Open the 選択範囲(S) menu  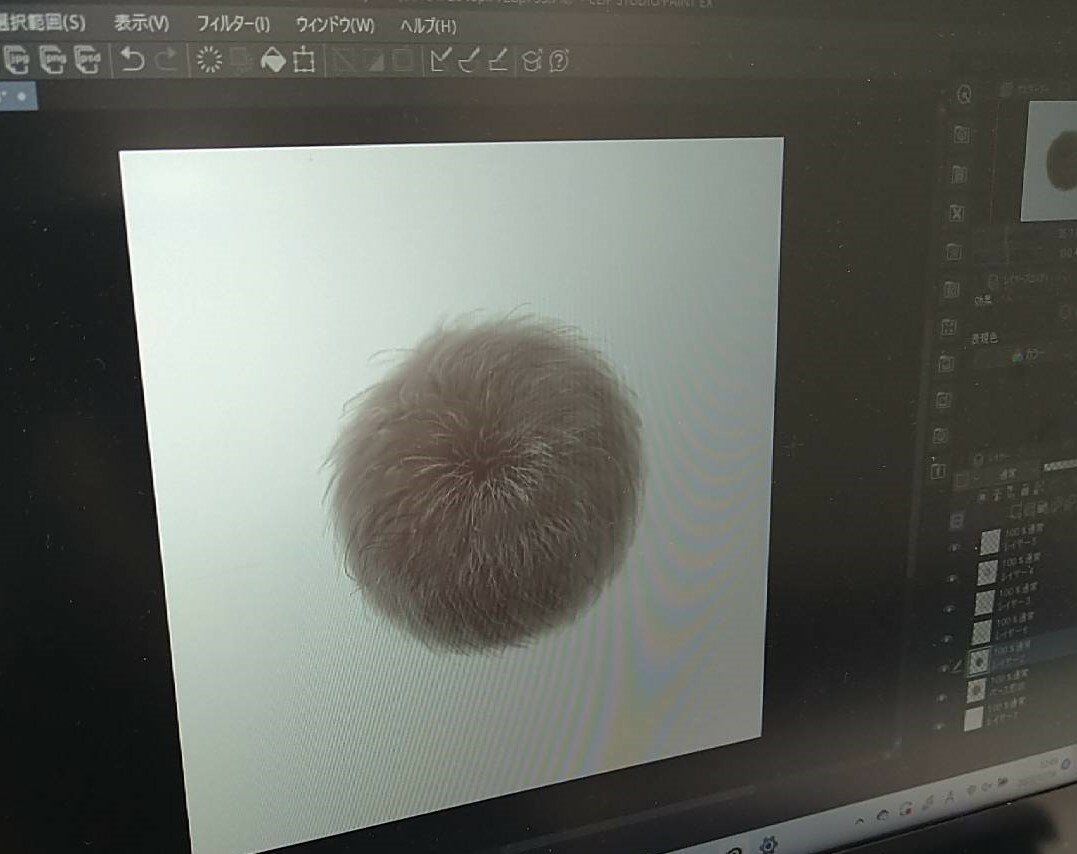click(43, 21)
